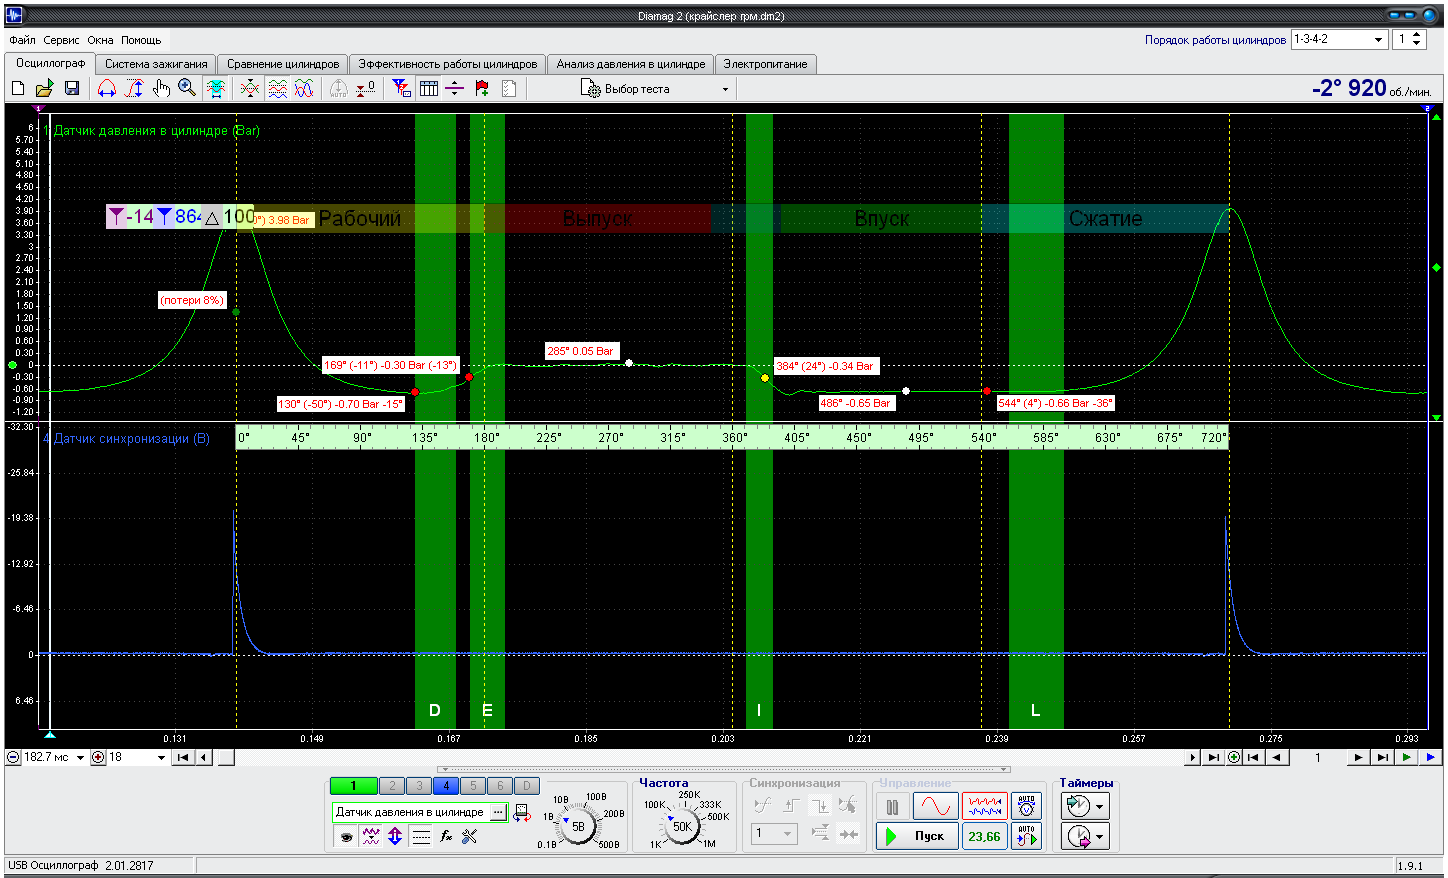The image size is (1448, 878).
Task: Open the Сервис menu
Action: 62,40
